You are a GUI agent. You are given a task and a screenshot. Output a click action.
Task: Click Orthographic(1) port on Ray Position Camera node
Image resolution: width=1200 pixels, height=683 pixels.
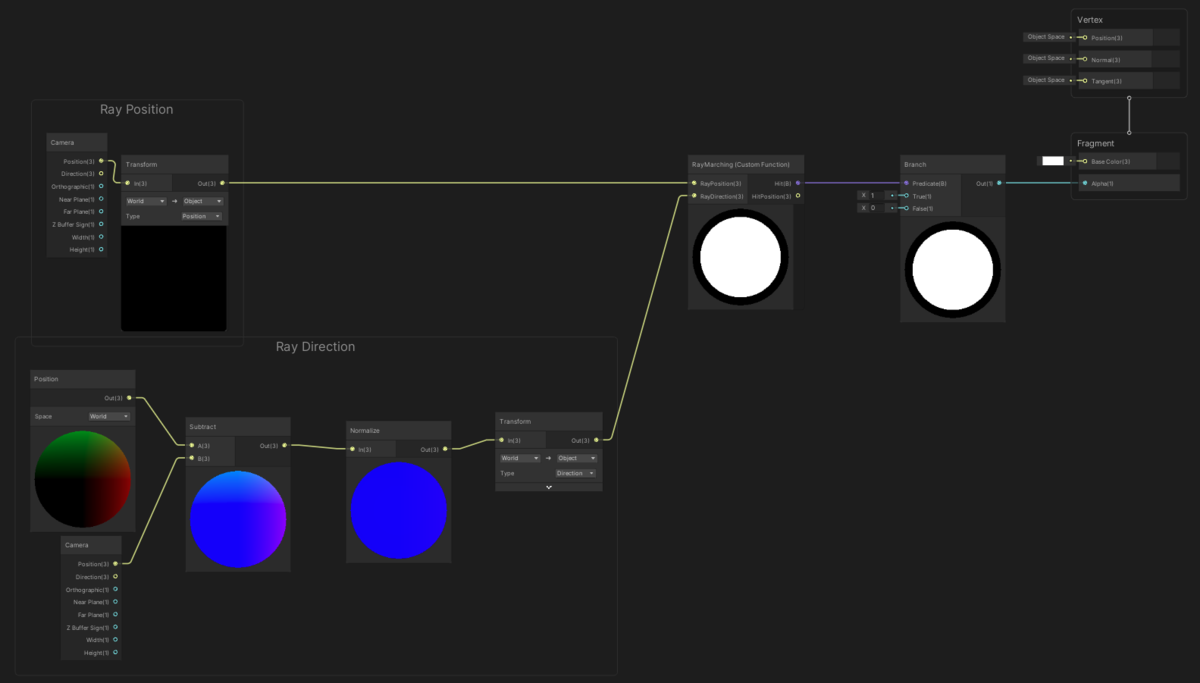pos(101,186)
